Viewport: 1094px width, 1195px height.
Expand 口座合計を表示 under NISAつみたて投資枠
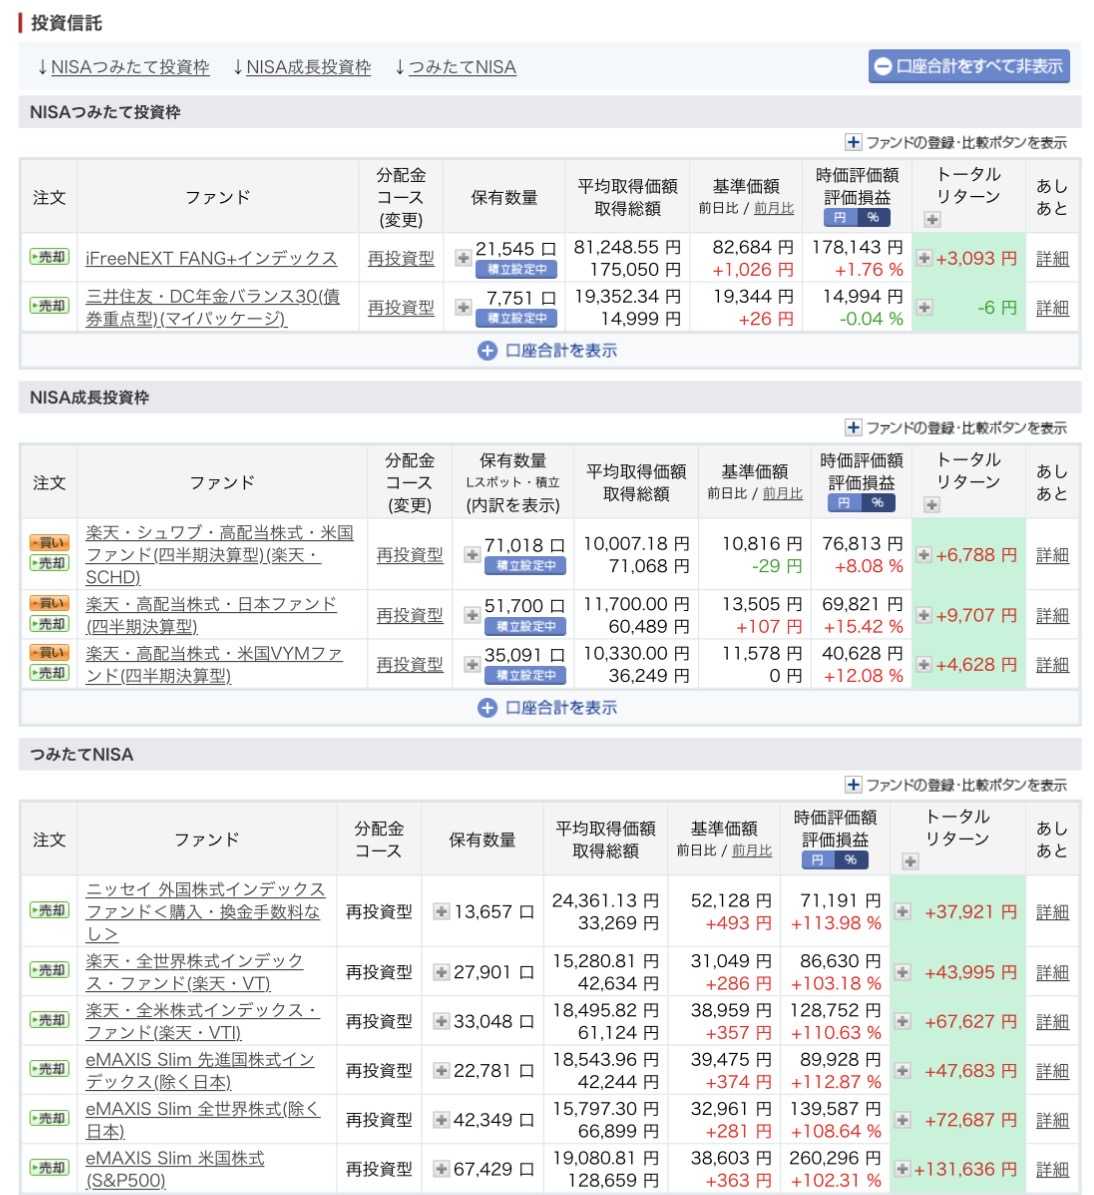[x=547, y=351]
